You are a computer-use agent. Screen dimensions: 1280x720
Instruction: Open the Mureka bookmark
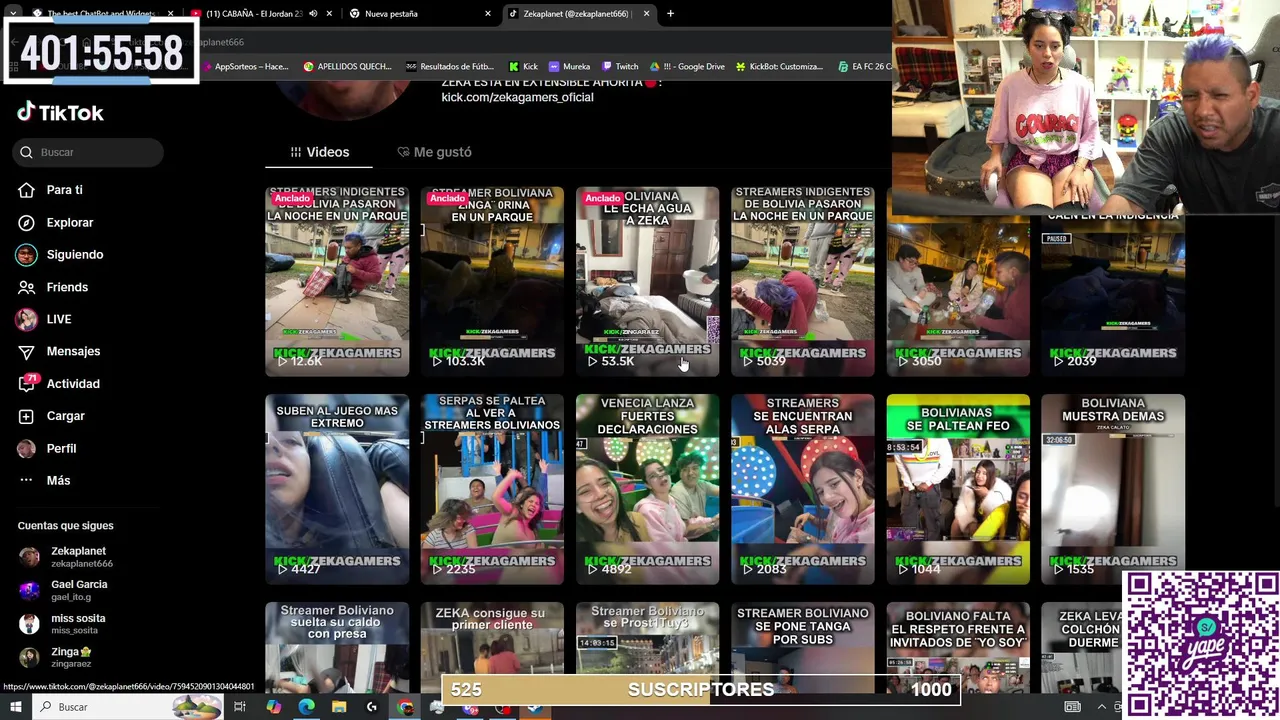[x=569, y=66]
